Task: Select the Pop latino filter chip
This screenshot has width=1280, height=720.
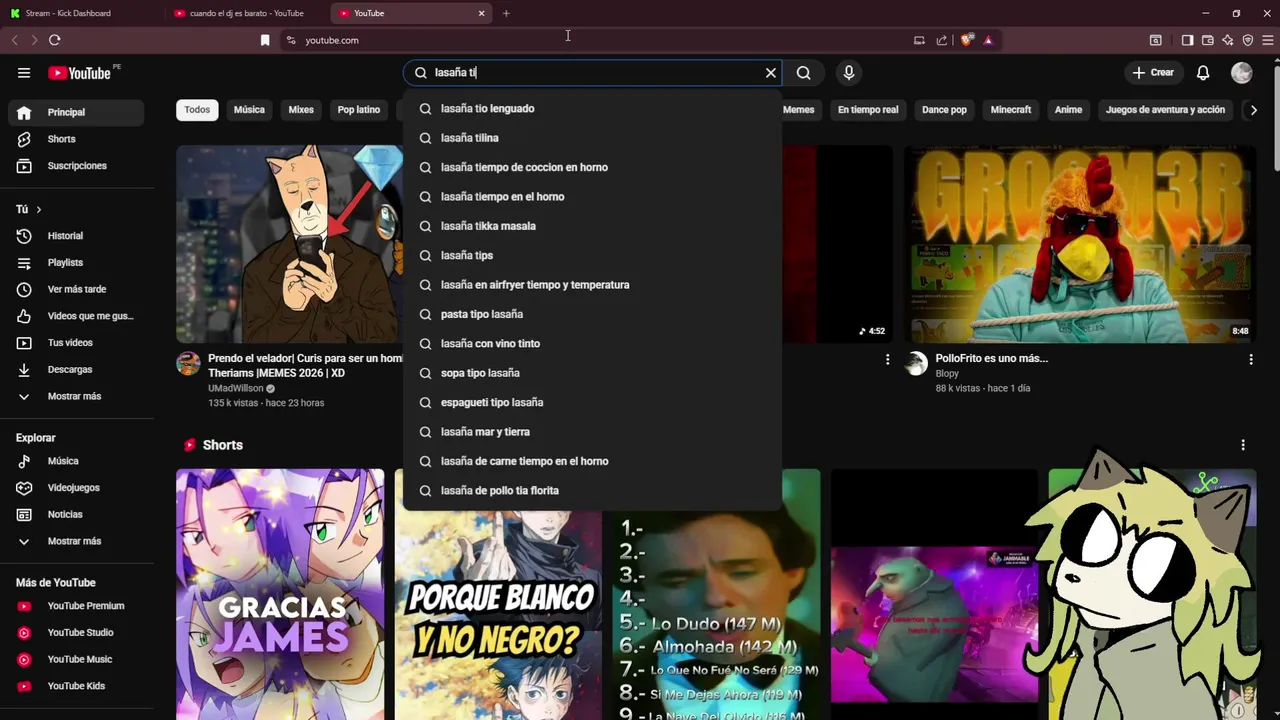Action: tap(359, 110)
